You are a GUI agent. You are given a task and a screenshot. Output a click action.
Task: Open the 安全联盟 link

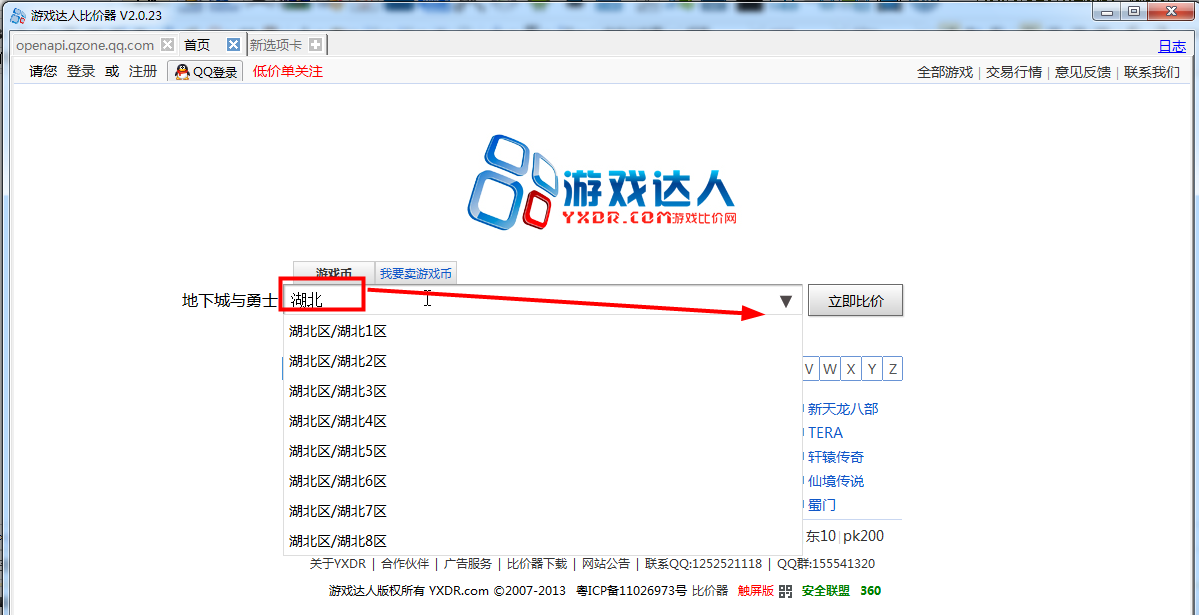[x=825, y=591]
